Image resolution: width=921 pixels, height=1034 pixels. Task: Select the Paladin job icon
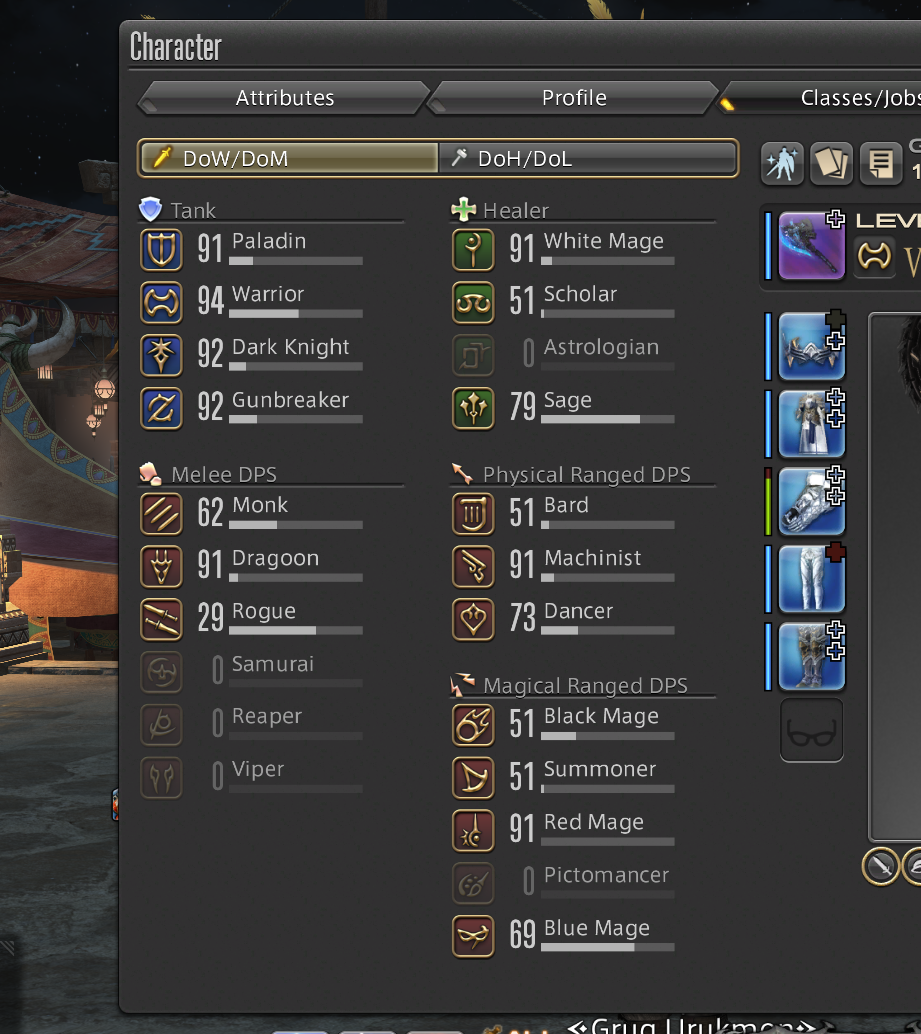coord(162,250)
